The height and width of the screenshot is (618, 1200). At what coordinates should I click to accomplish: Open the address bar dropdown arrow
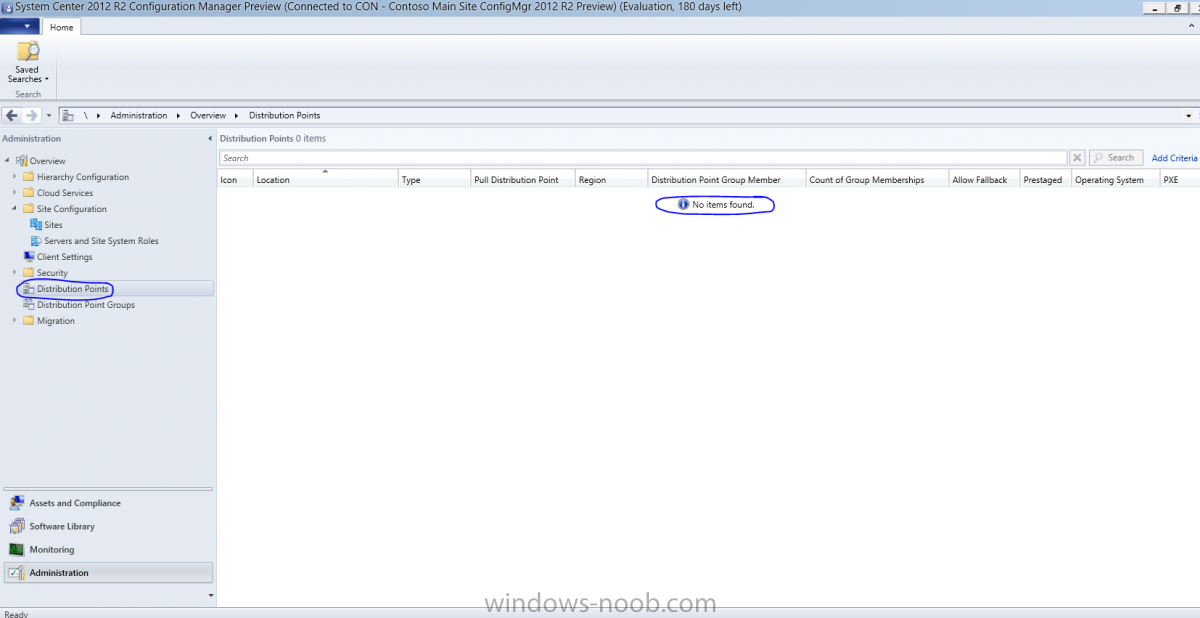pyautogui.click(x=1188, y=116)
